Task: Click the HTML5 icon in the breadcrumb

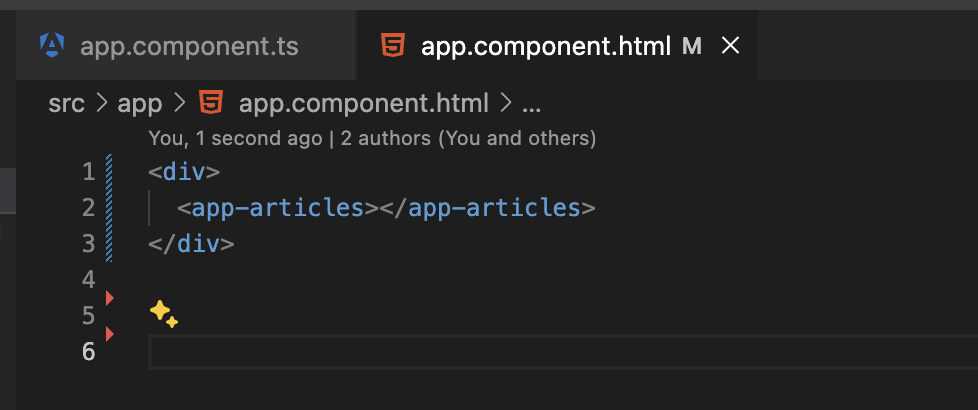Action: (x=211, y=102)
